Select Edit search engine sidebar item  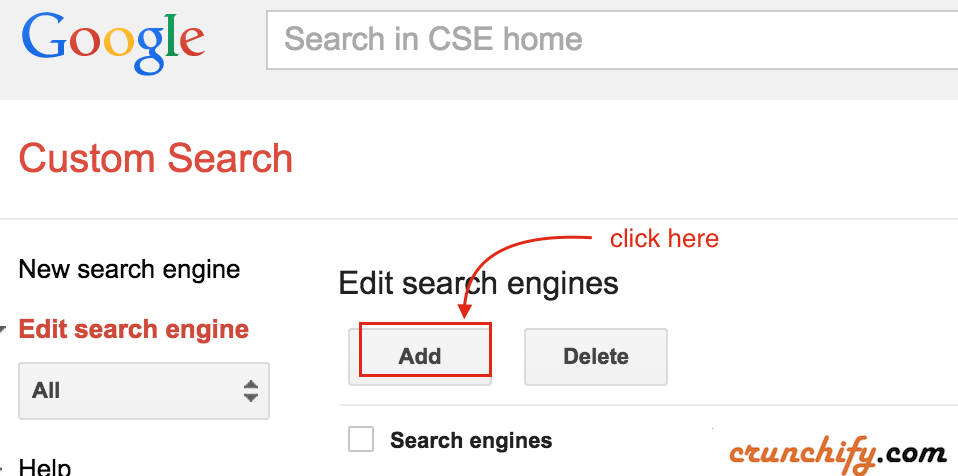[134, 329]
